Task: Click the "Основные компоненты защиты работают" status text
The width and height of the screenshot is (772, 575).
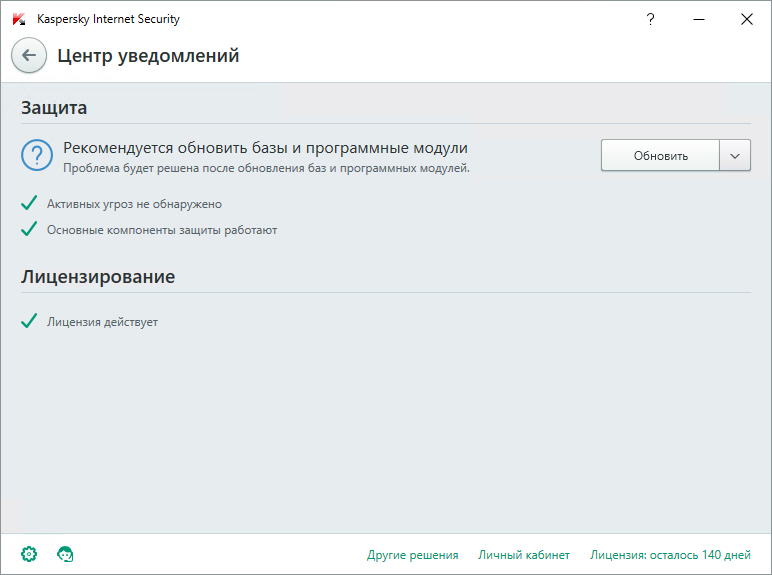Action: (162, 230)
